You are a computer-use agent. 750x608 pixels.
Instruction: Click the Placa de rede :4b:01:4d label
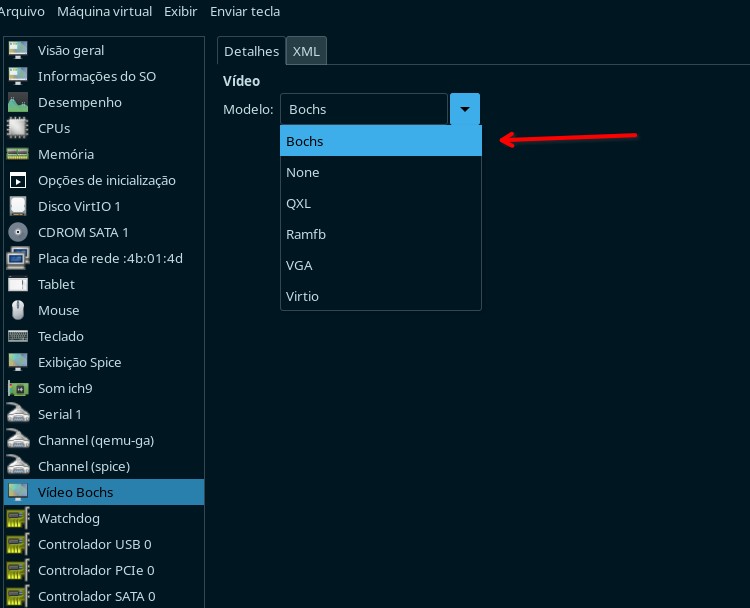tap(110, 258)
